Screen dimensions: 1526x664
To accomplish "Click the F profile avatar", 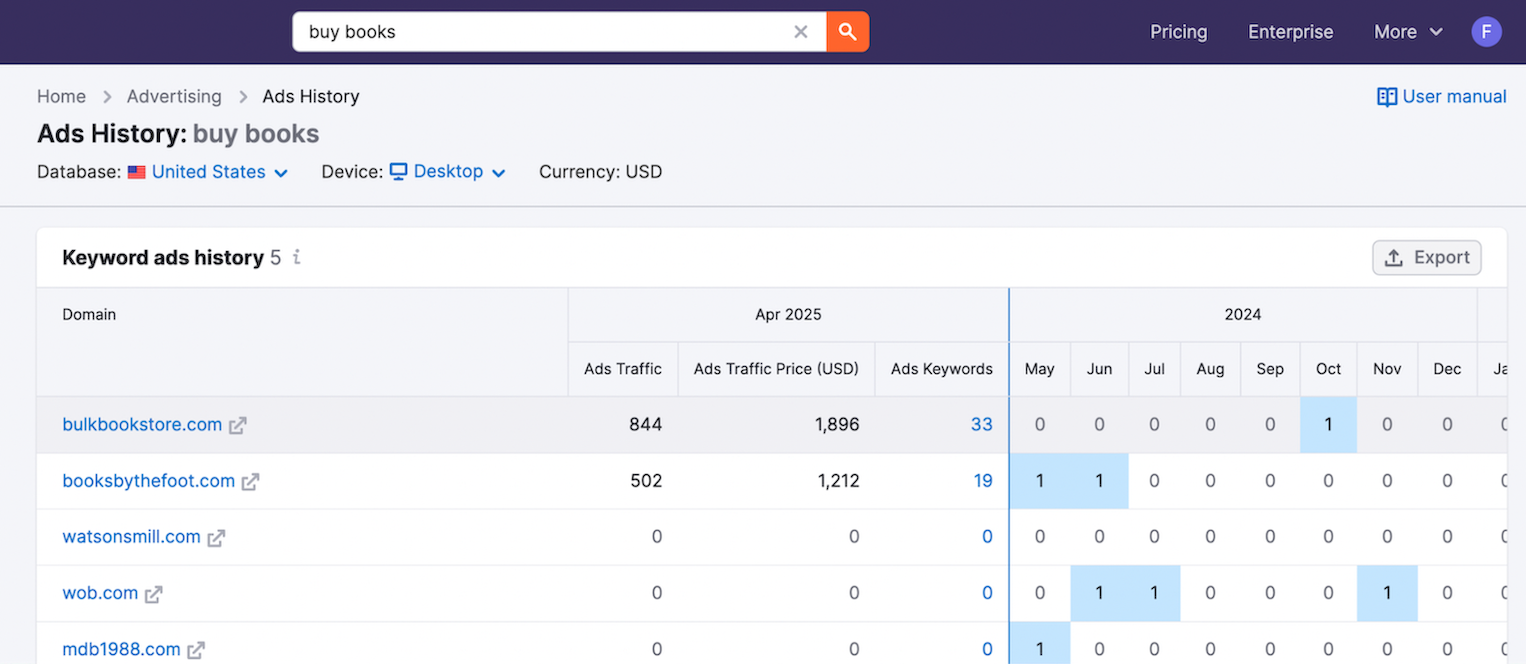I will pyautogui.click(x=1487, y=31).
